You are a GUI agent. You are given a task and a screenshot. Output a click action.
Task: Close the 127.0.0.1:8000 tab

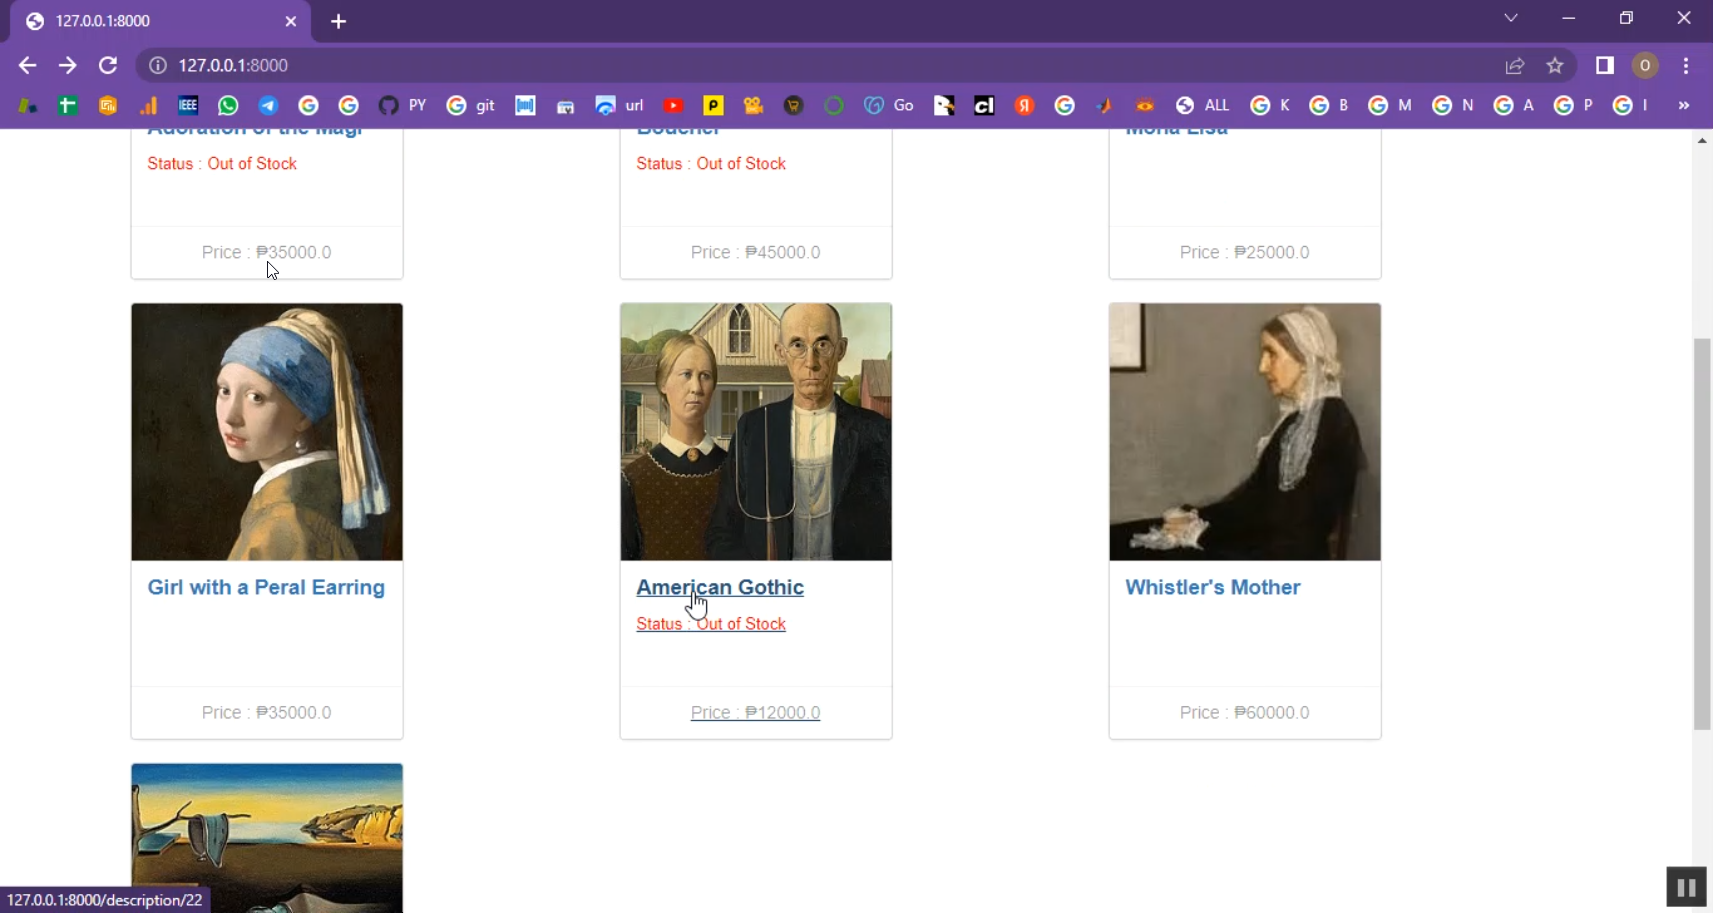tap(291, 21)
